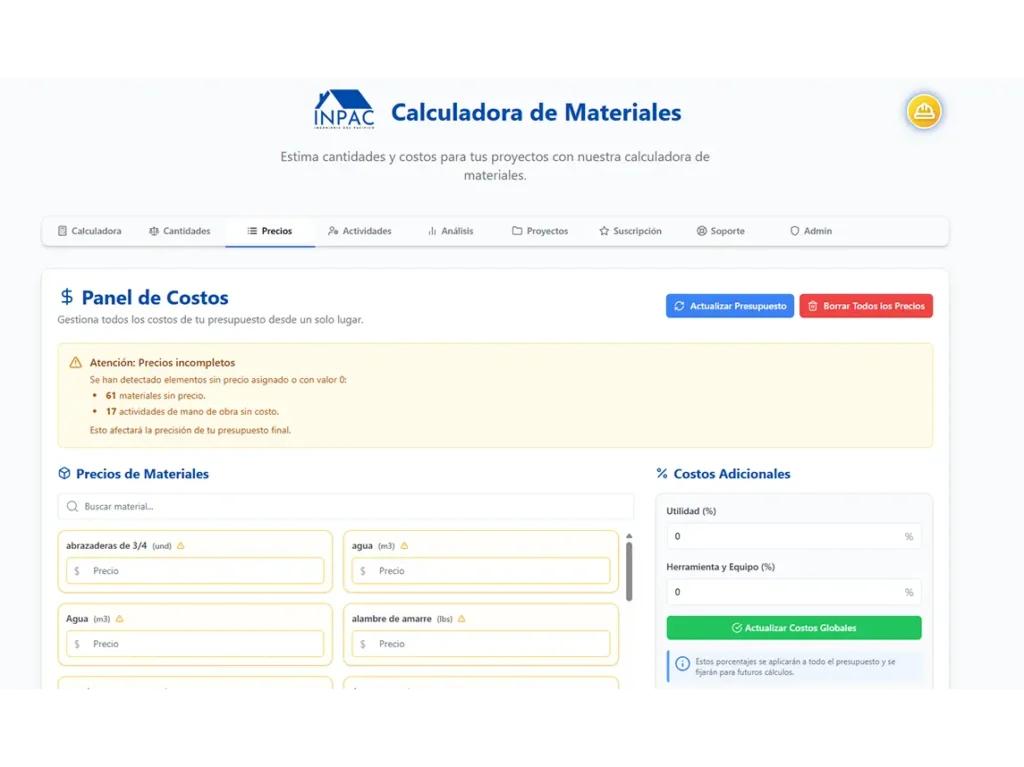Click the search magnifier icon in materials
The width and height of the screenshot is (1024, 767).
click(x=72, y=507)
